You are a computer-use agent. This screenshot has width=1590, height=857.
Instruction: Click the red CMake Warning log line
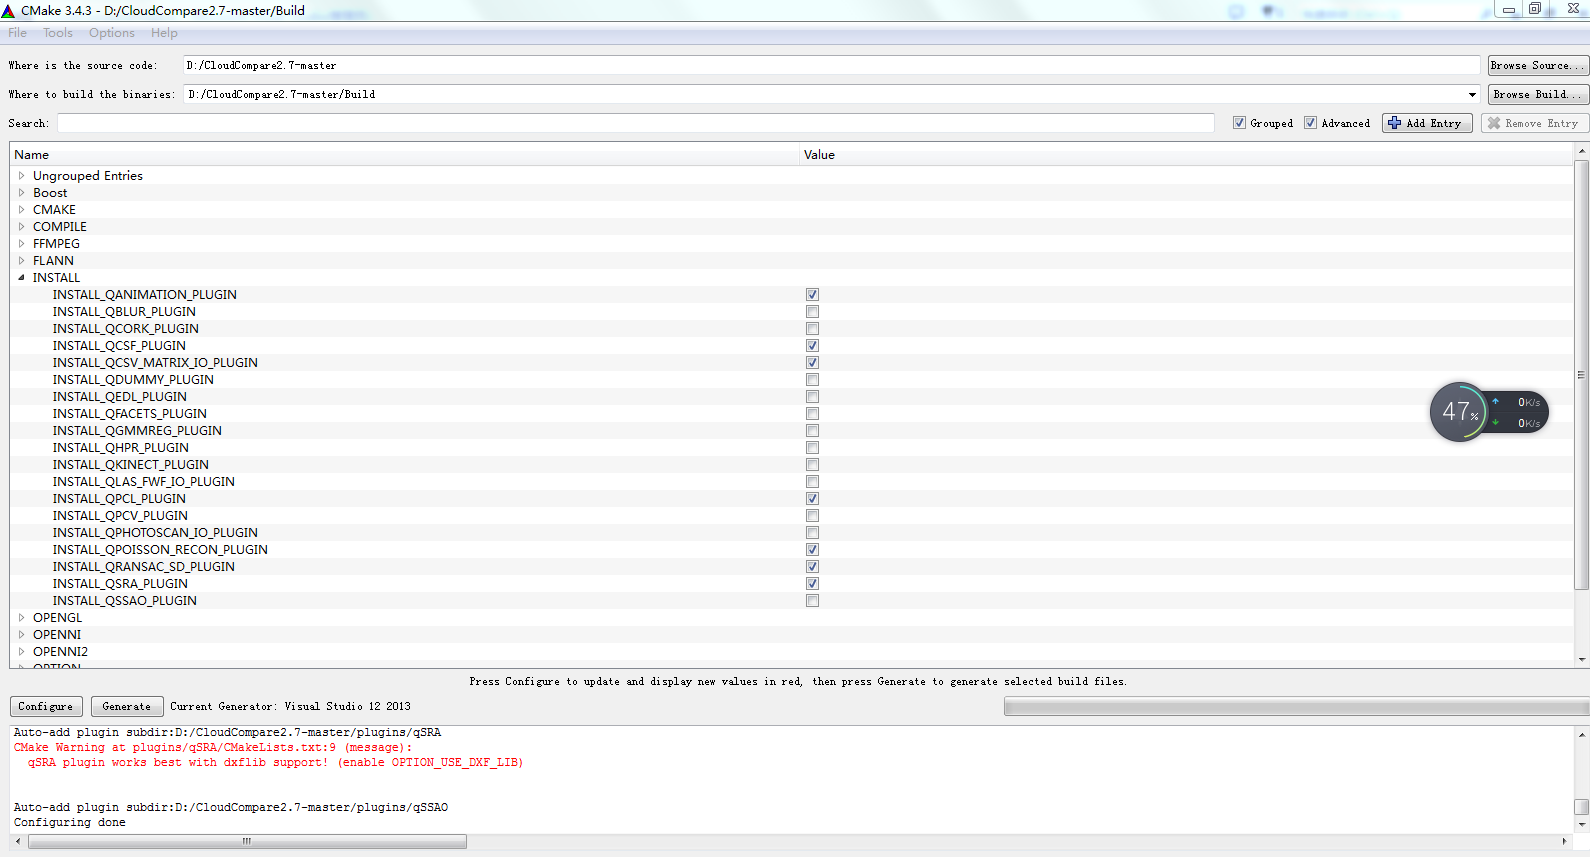[x=213, y=748]
